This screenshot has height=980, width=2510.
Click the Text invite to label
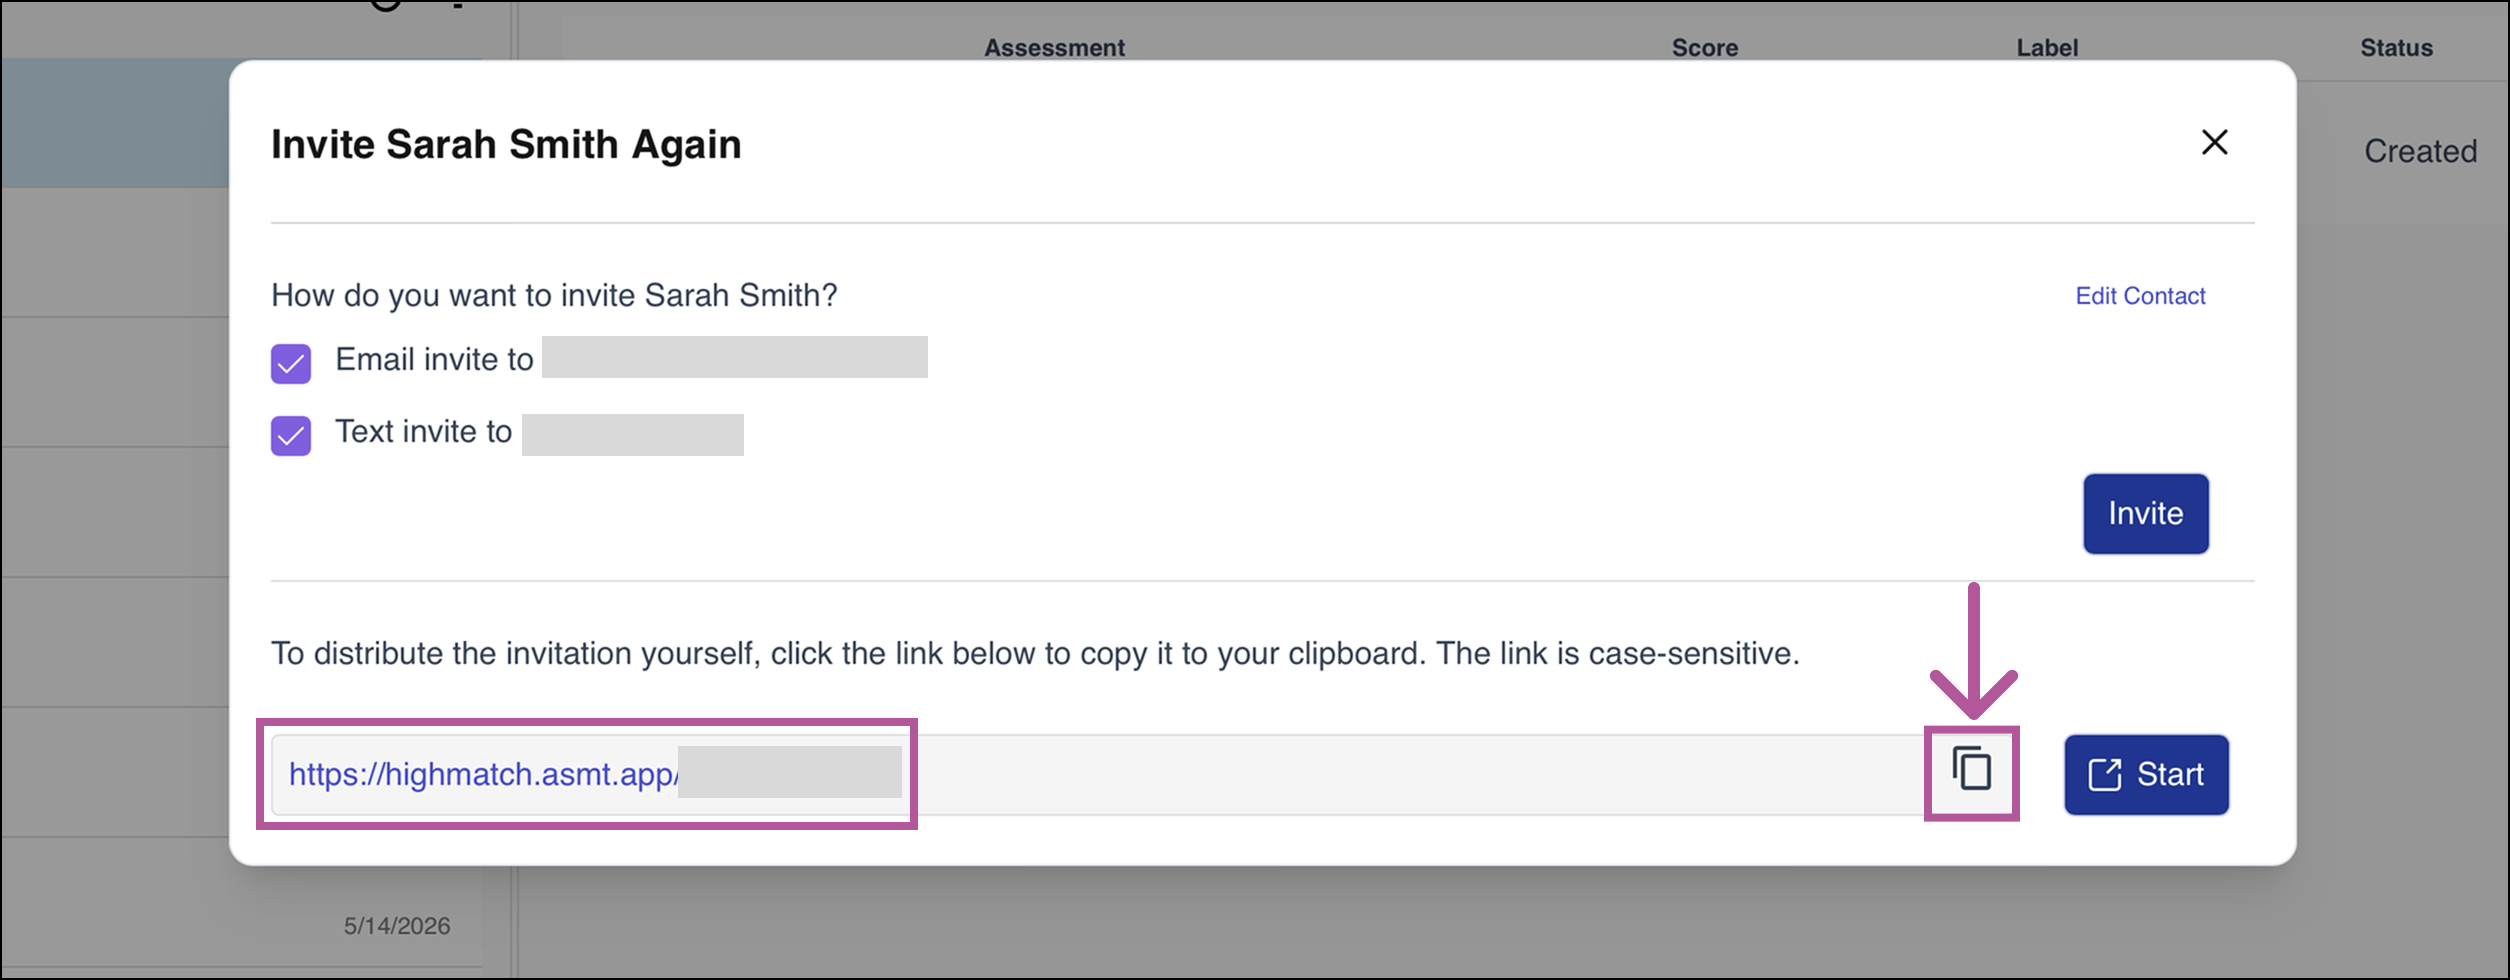[423, 432]
